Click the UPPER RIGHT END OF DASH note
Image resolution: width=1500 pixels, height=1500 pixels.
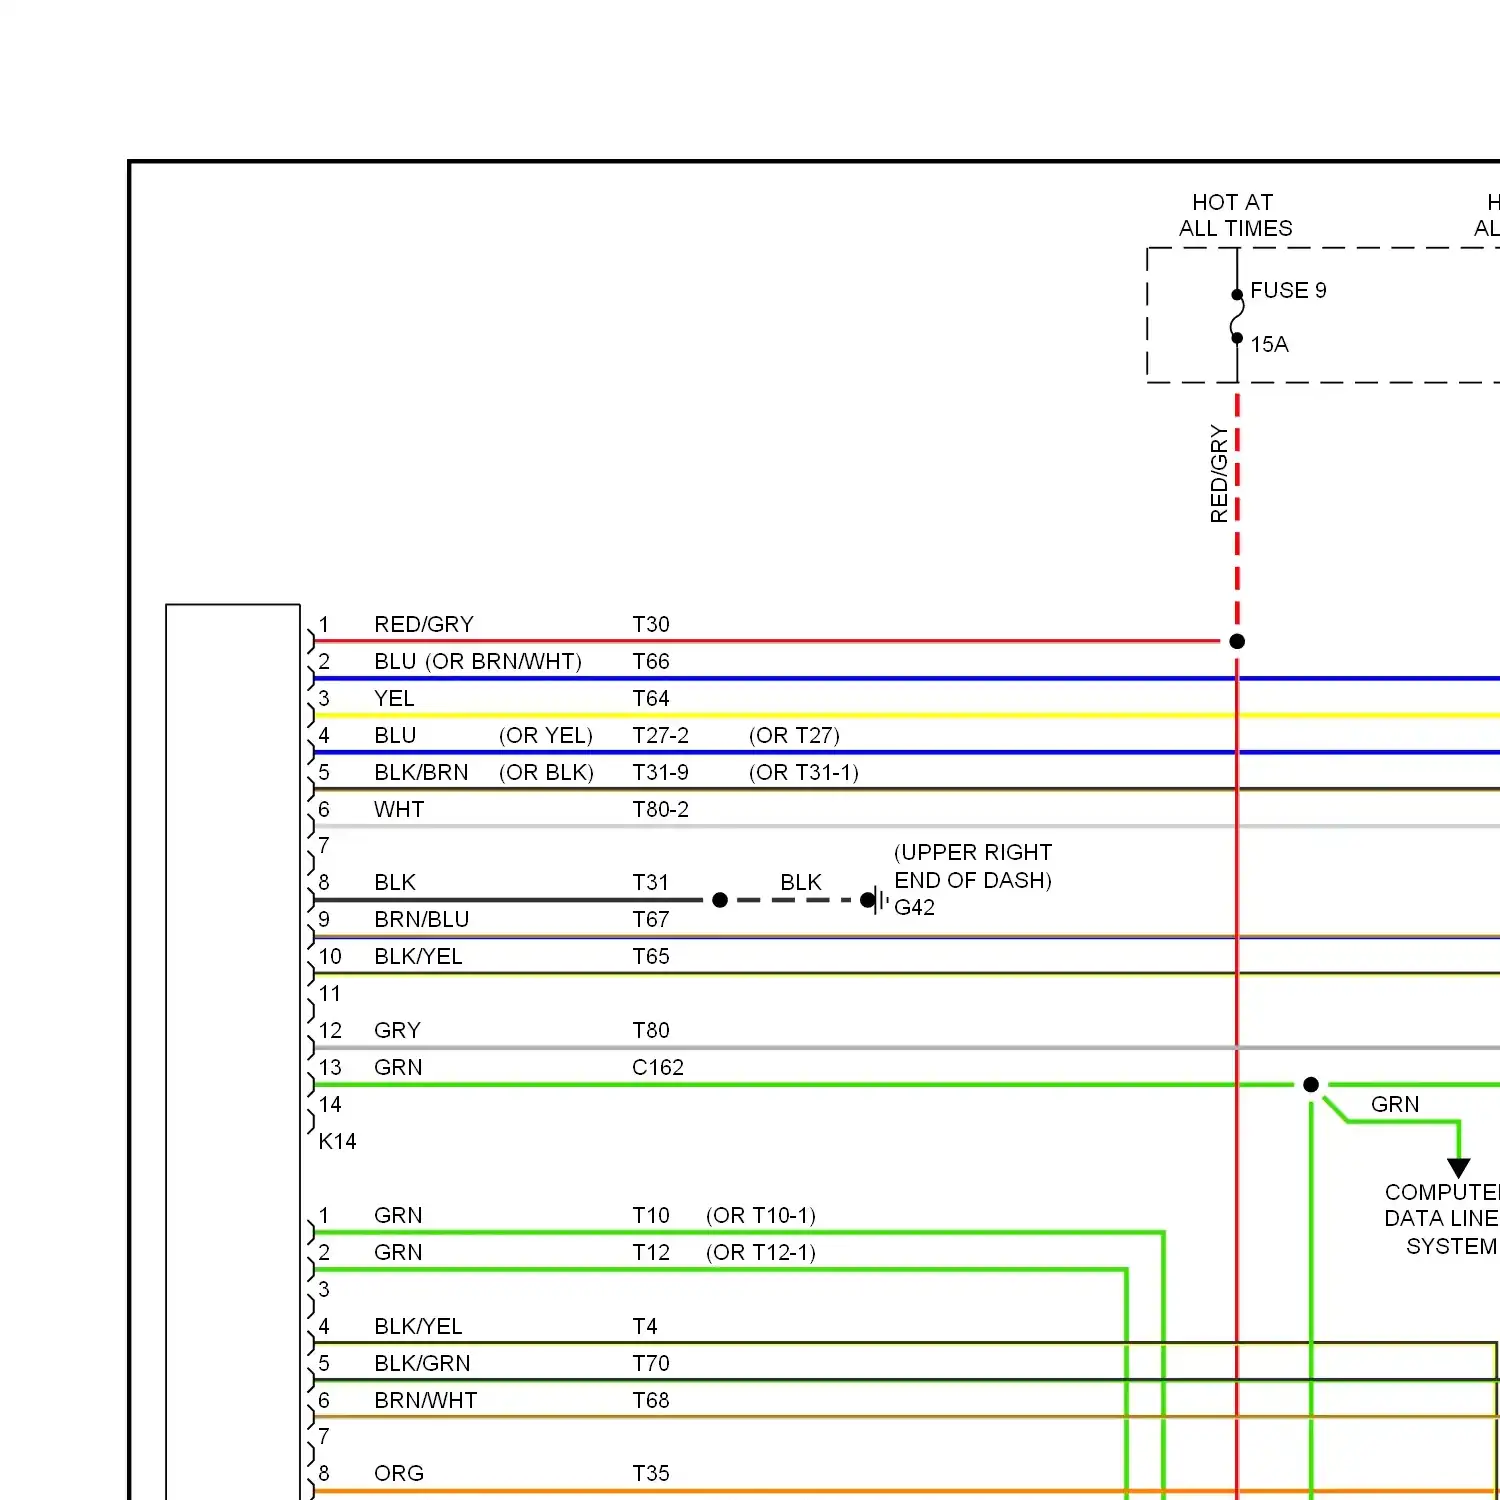[973, 866]
